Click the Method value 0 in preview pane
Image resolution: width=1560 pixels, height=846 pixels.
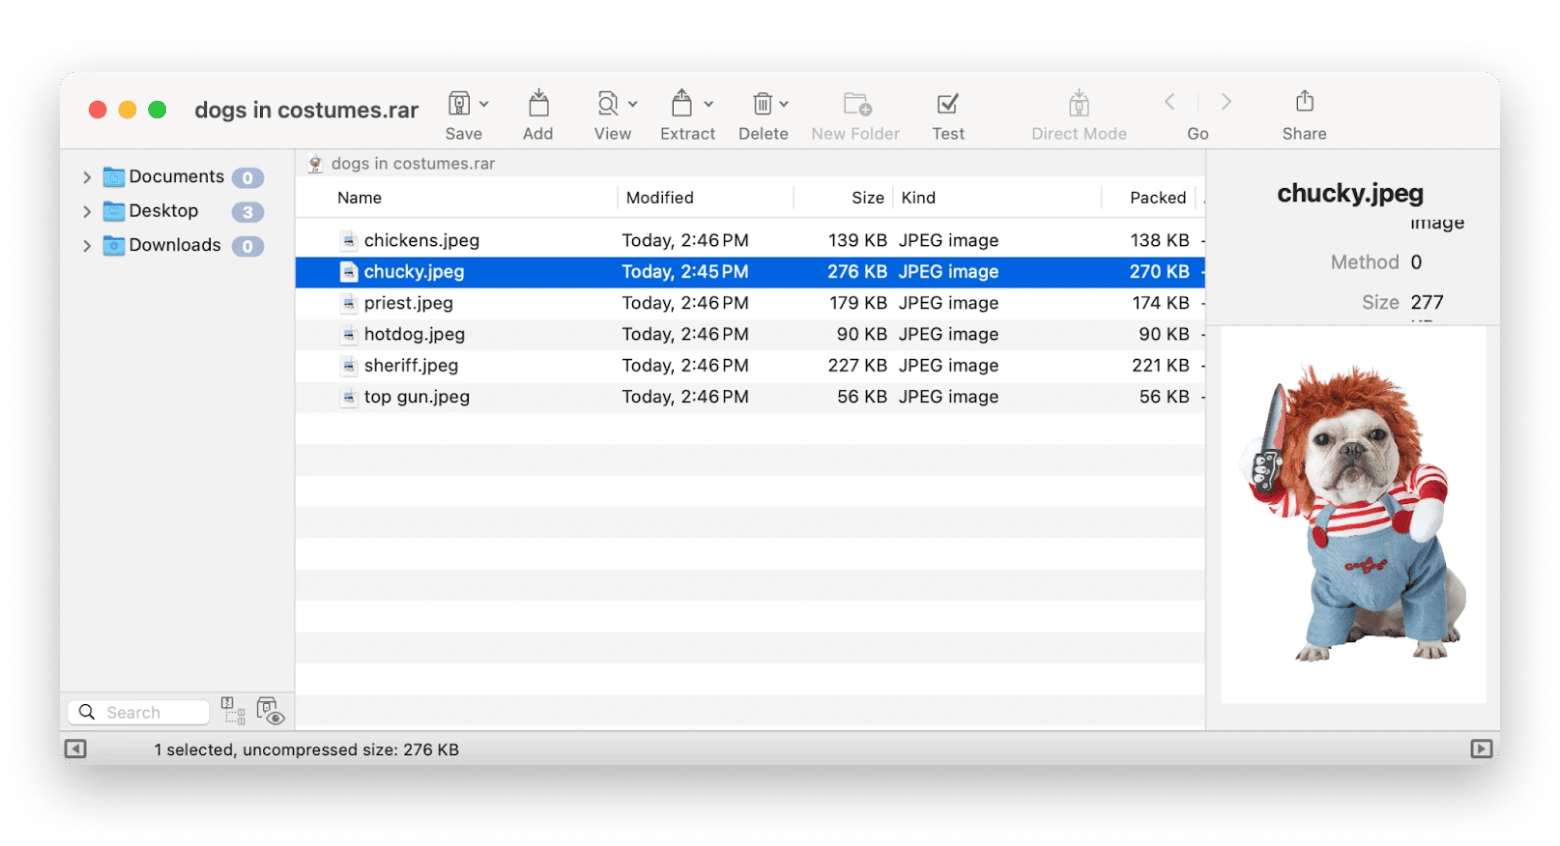click(1416, 262)
